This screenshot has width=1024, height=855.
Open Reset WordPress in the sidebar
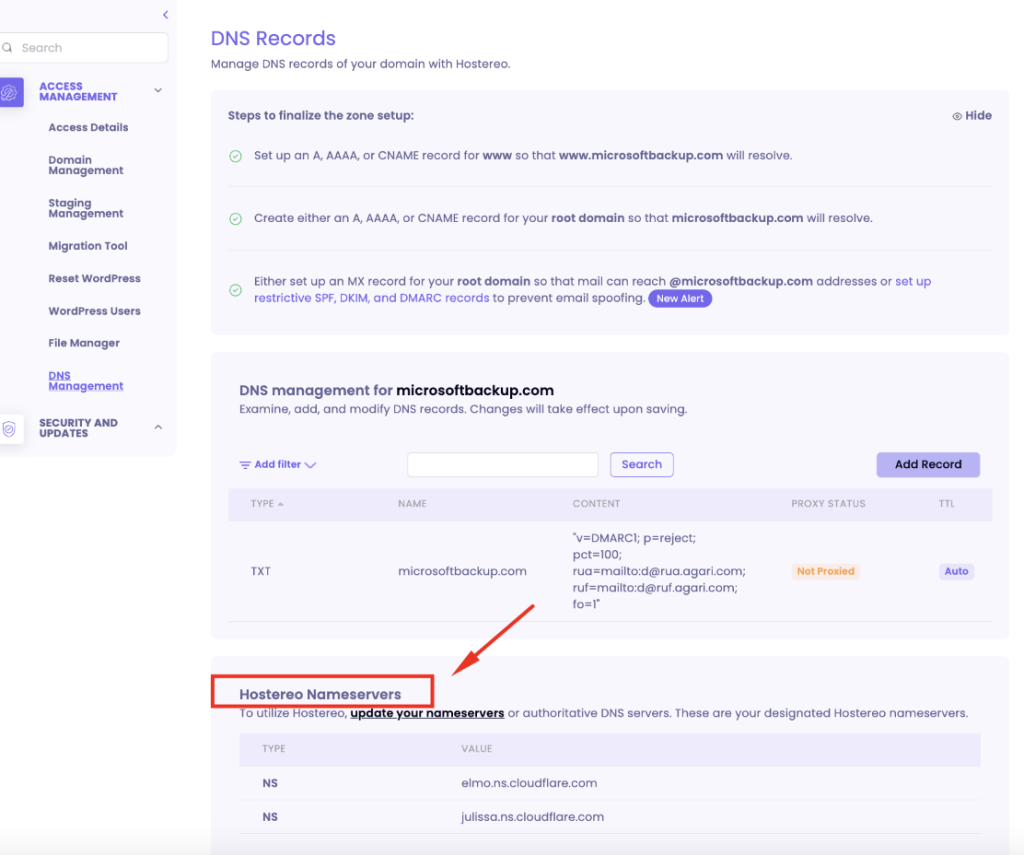94,278
